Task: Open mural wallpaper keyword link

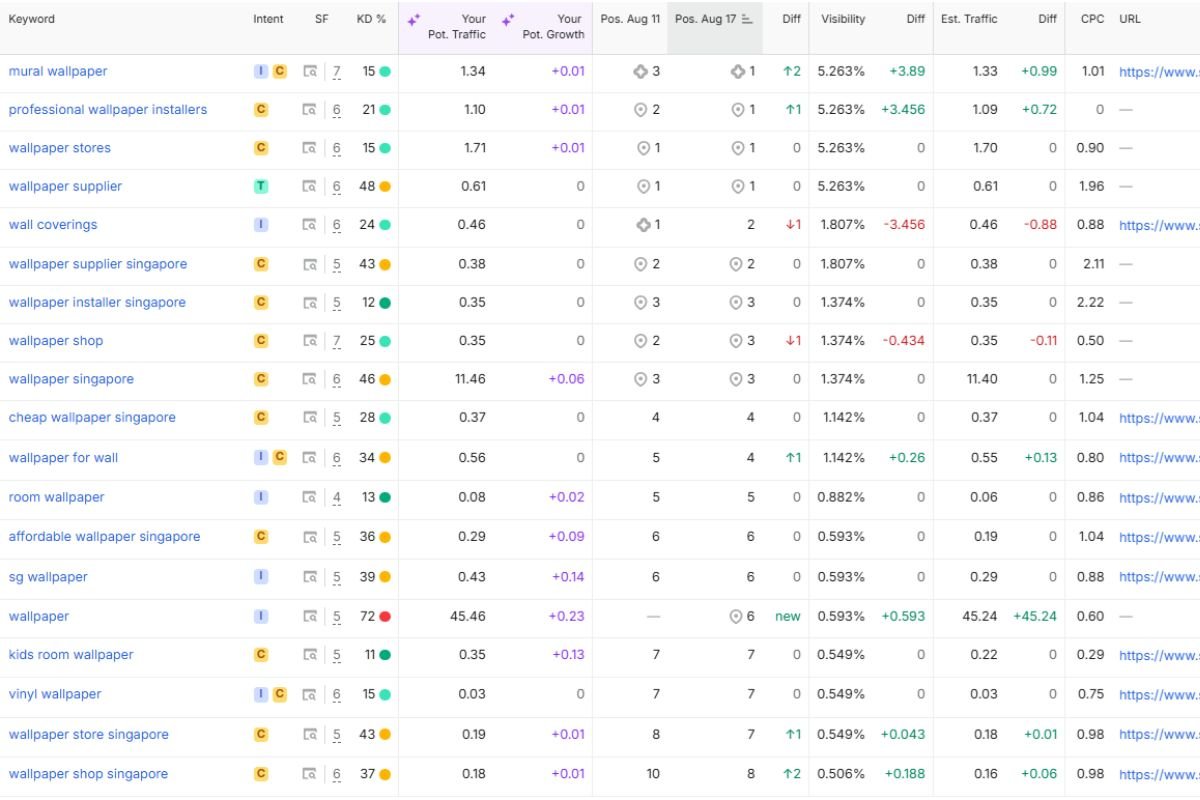Action: 58,71
